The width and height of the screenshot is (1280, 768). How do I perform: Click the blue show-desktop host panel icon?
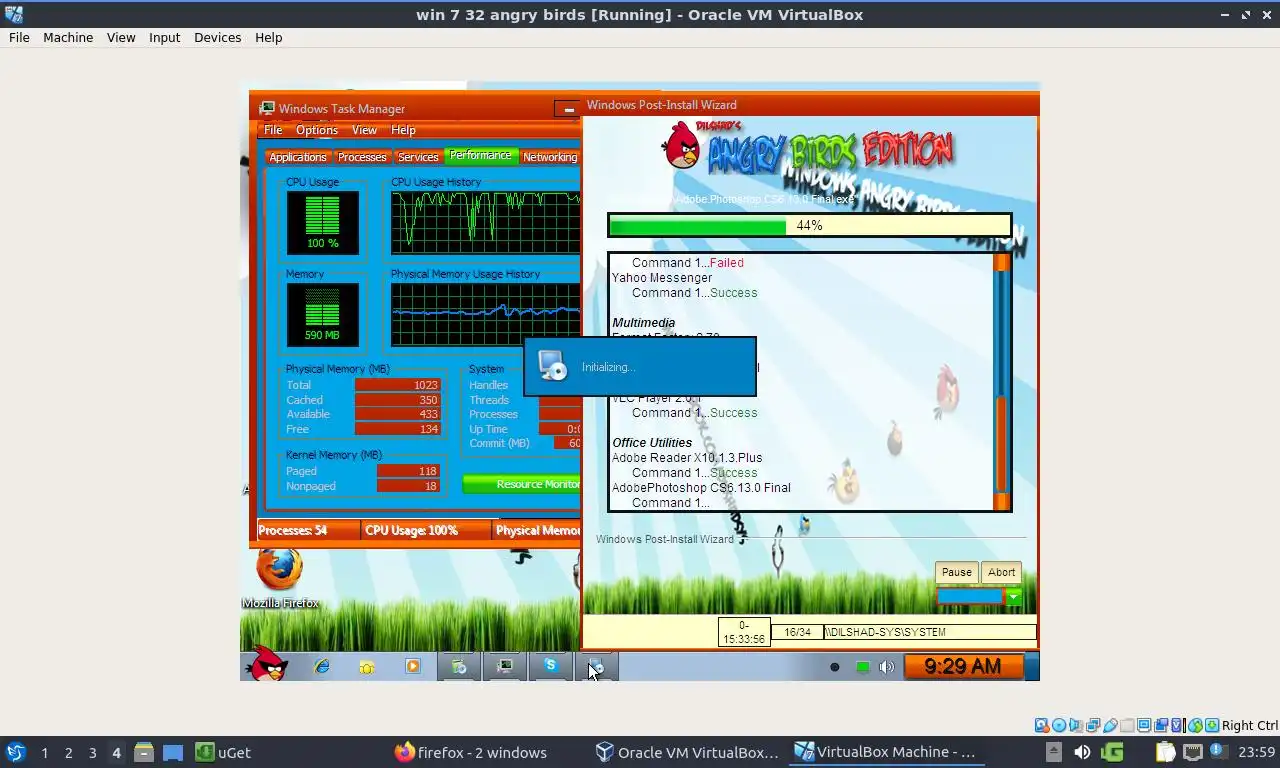click(173, 752)
